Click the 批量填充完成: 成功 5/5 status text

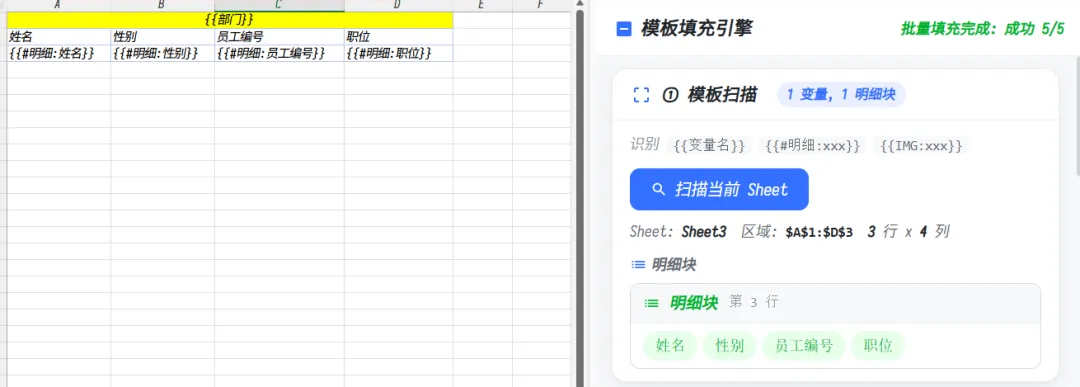pyautogui.click(x=982, y=29)
